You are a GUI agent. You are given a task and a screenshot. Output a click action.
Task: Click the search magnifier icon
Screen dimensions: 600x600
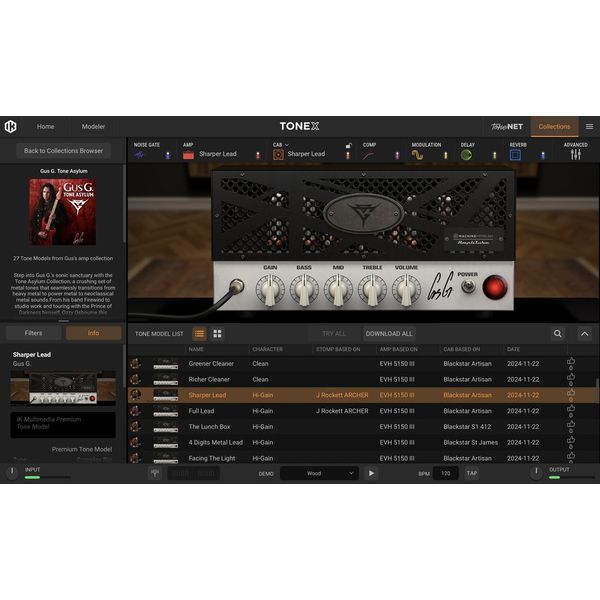(x=558, y=334)
